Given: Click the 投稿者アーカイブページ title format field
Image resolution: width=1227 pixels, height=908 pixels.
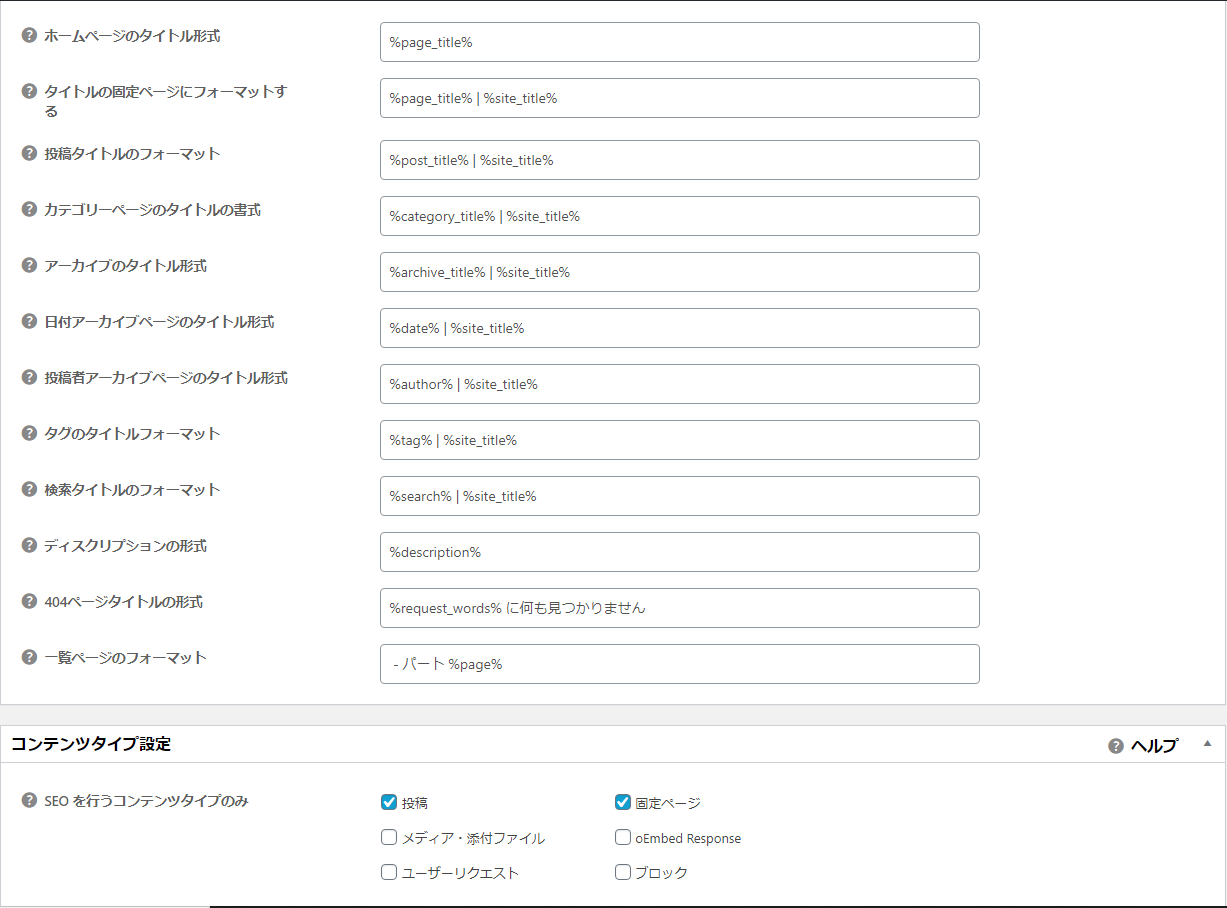Looking at the screenshot, I should point(679,384).
